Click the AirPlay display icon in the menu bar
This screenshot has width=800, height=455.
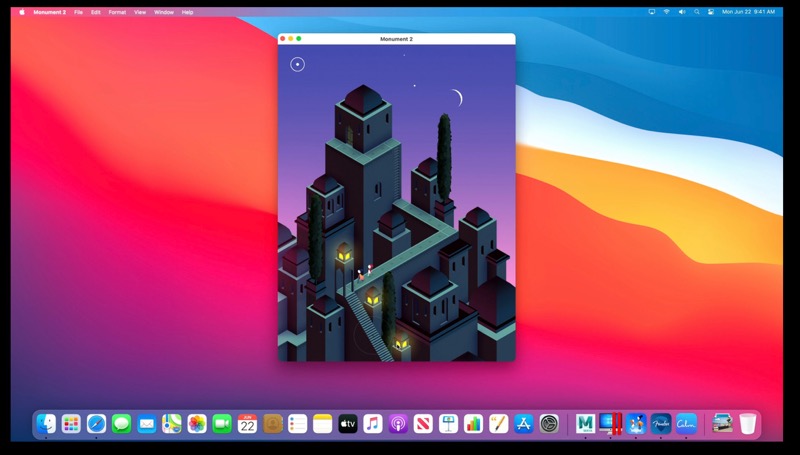coord(652,12)
